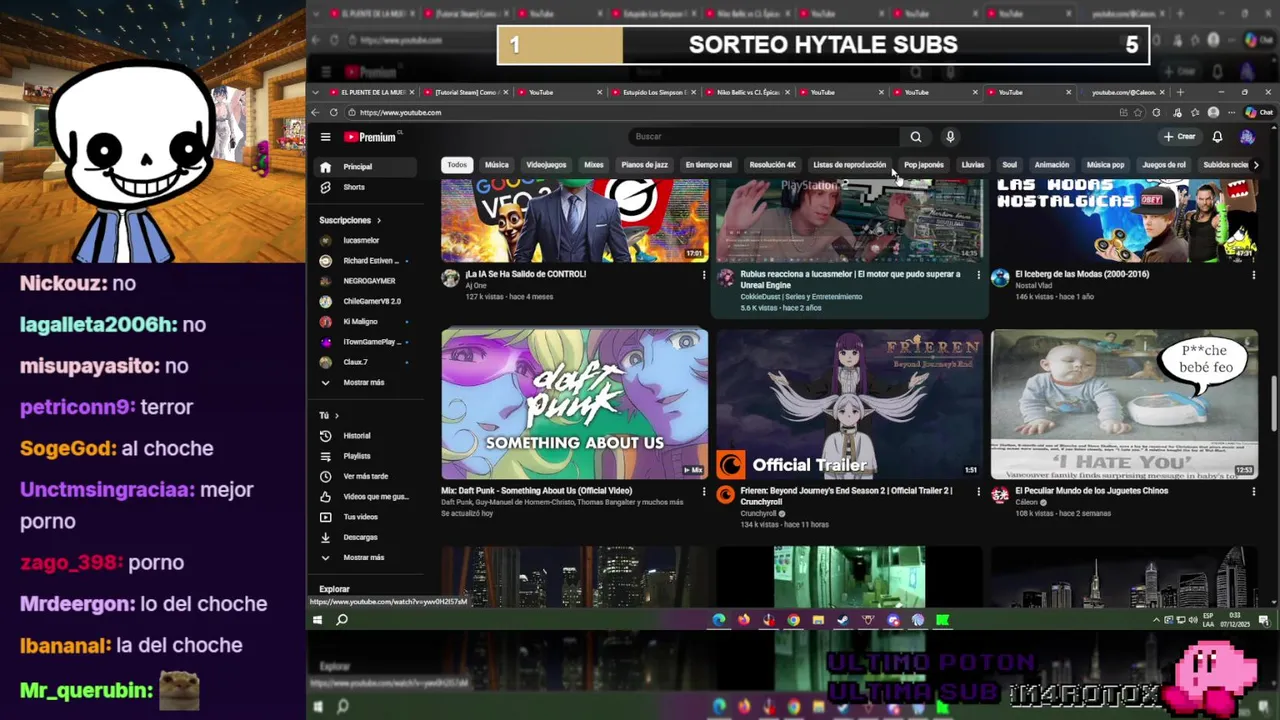Select the Mixes filter chip
Viewport: 1280px width, 720px height.
[x=594, y=165]
